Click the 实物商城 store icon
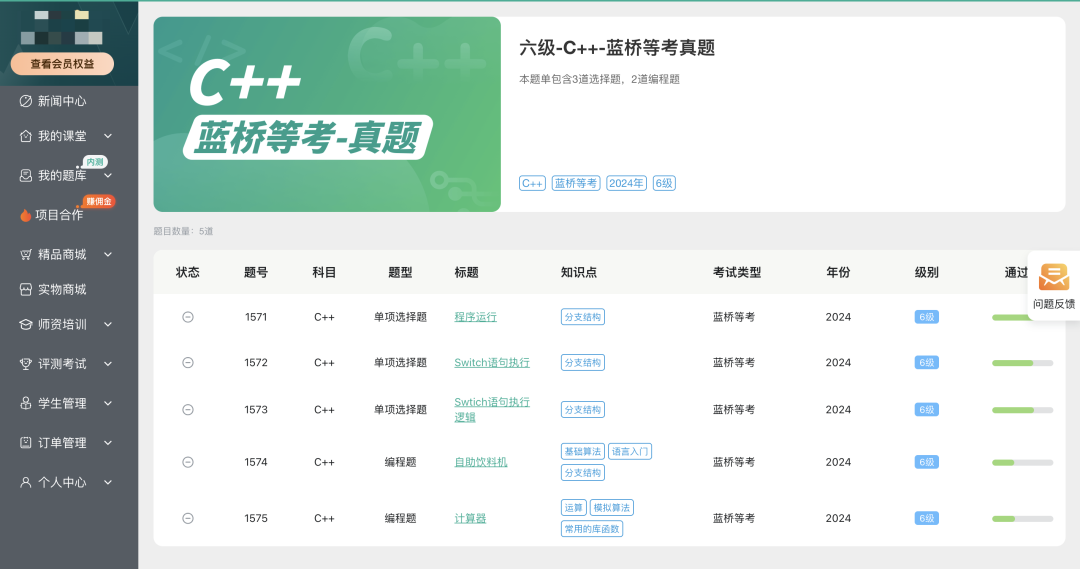Viewport: 1080px width, 569px height. click(25, 289)
